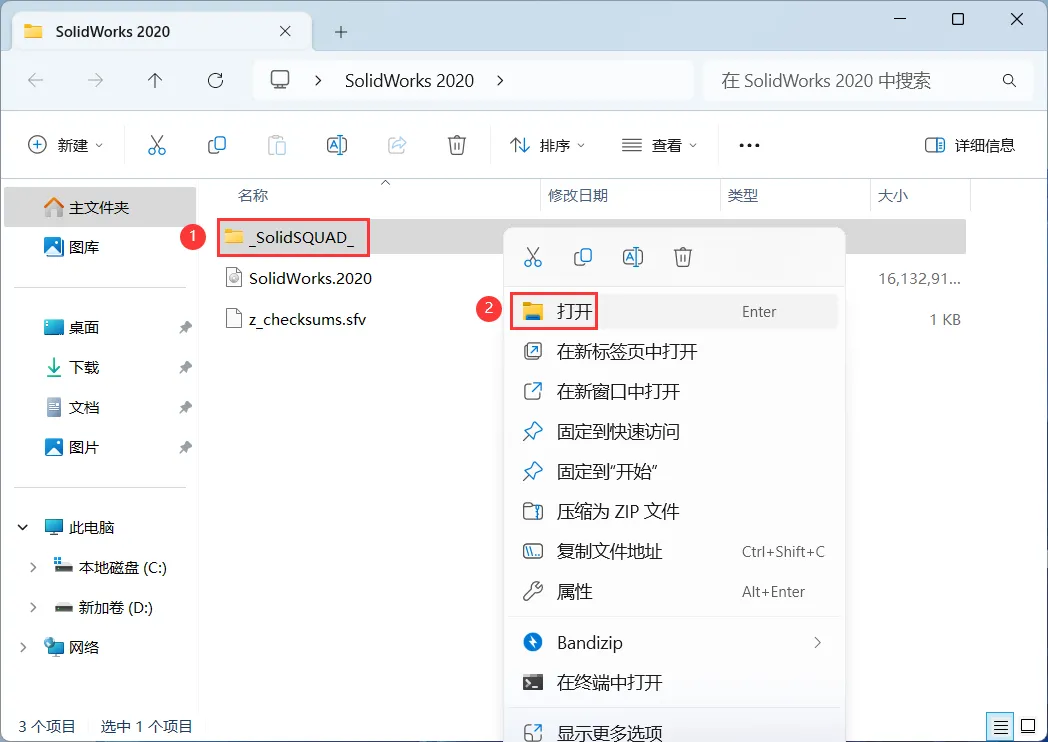Viewport: 1048px width, 742px height.
Task: Choose 复制文件地址
Action: click(x=674, y=552)
